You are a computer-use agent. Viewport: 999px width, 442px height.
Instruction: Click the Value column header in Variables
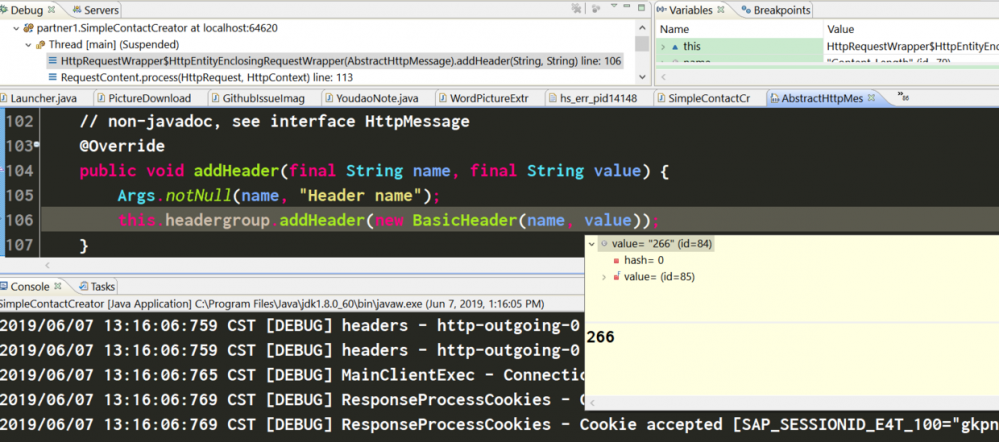coord(840,29)
